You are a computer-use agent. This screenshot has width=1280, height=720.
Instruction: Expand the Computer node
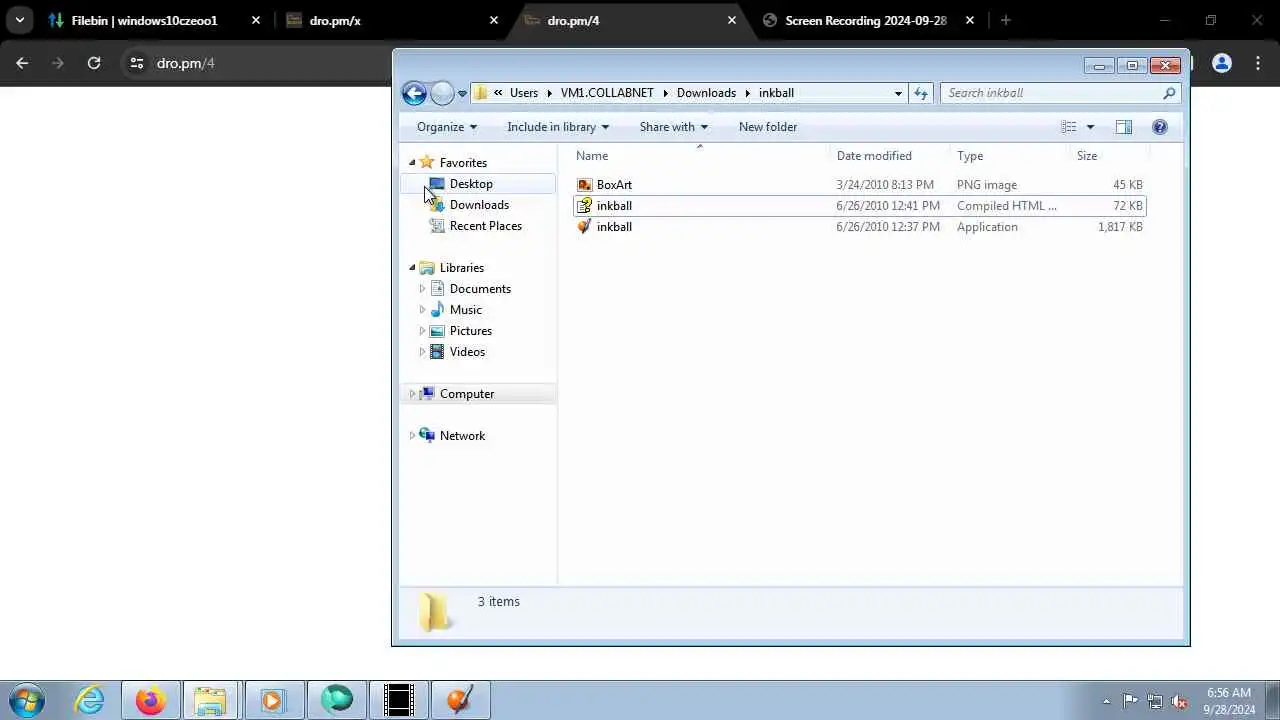[x=412, y=394]
